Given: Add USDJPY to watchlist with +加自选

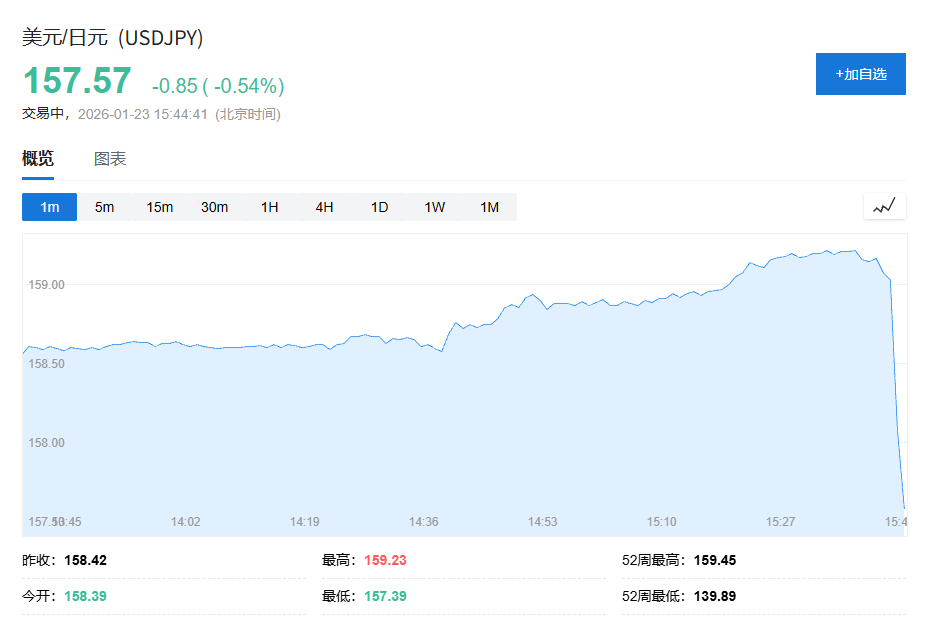Looking at the screenshot, I should (x=860, y=74).
